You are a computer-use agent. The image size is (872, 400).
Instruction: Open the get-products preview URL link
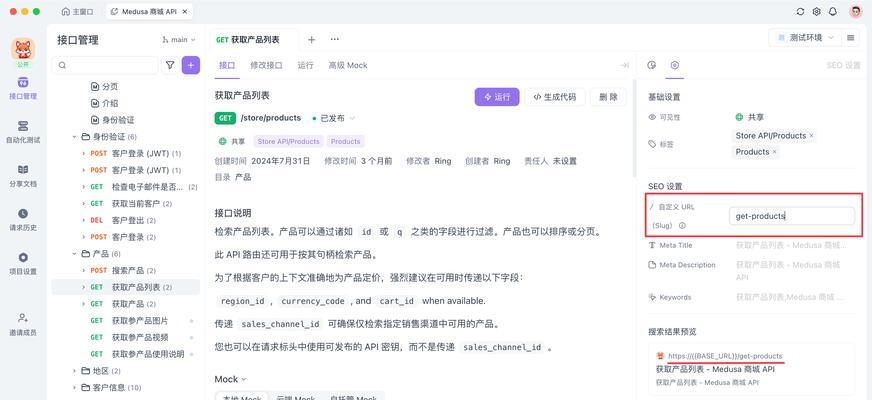[725, 356]
